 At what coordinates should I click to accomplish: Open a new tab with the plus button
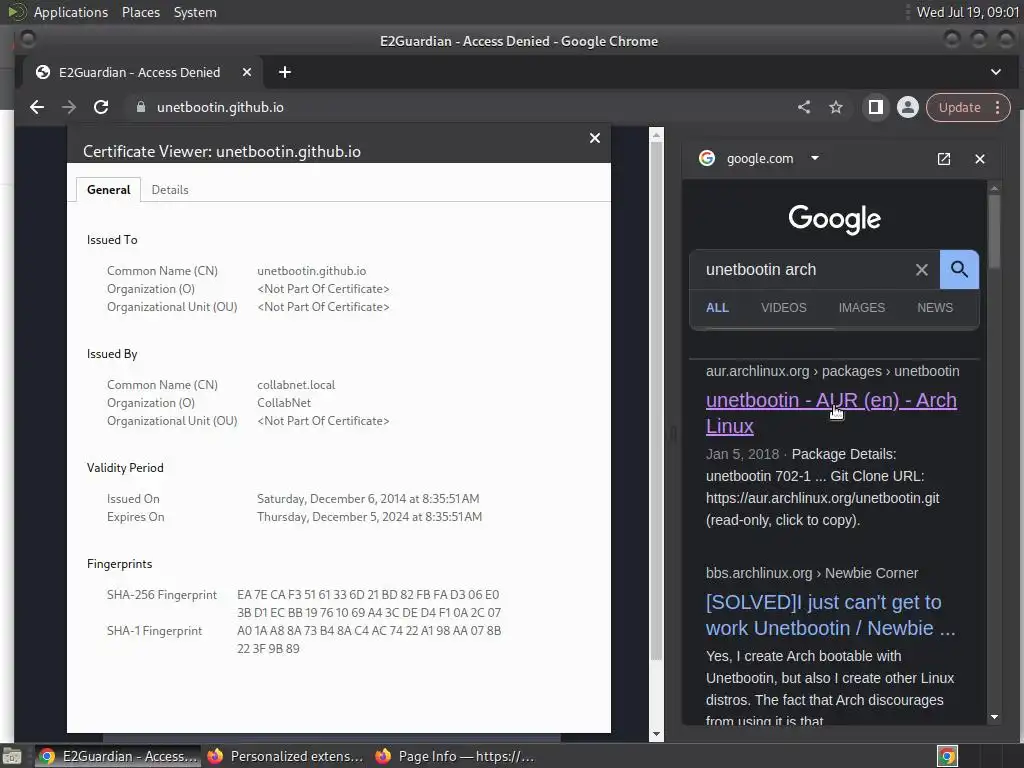click(285, 72)
